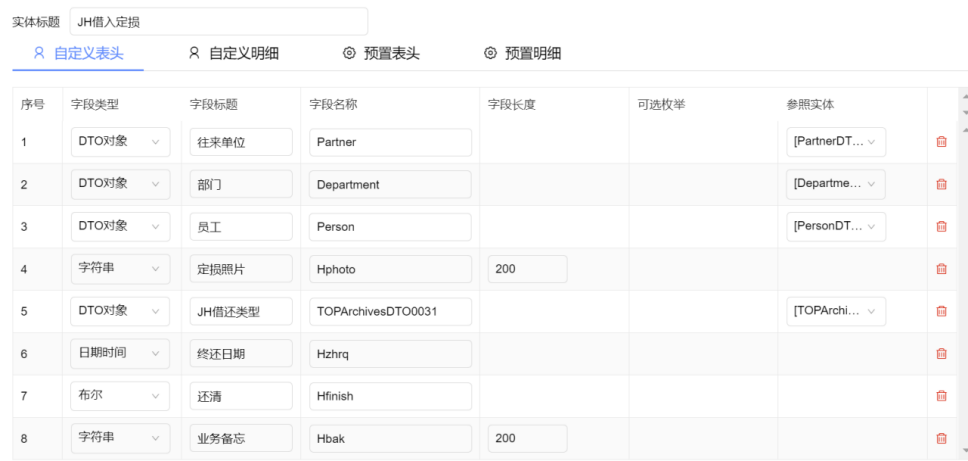This screenshot has height=461, width=968.
Task: Click 往来单位 field title input
Action: pyautogui.click(x=241, y=142)
